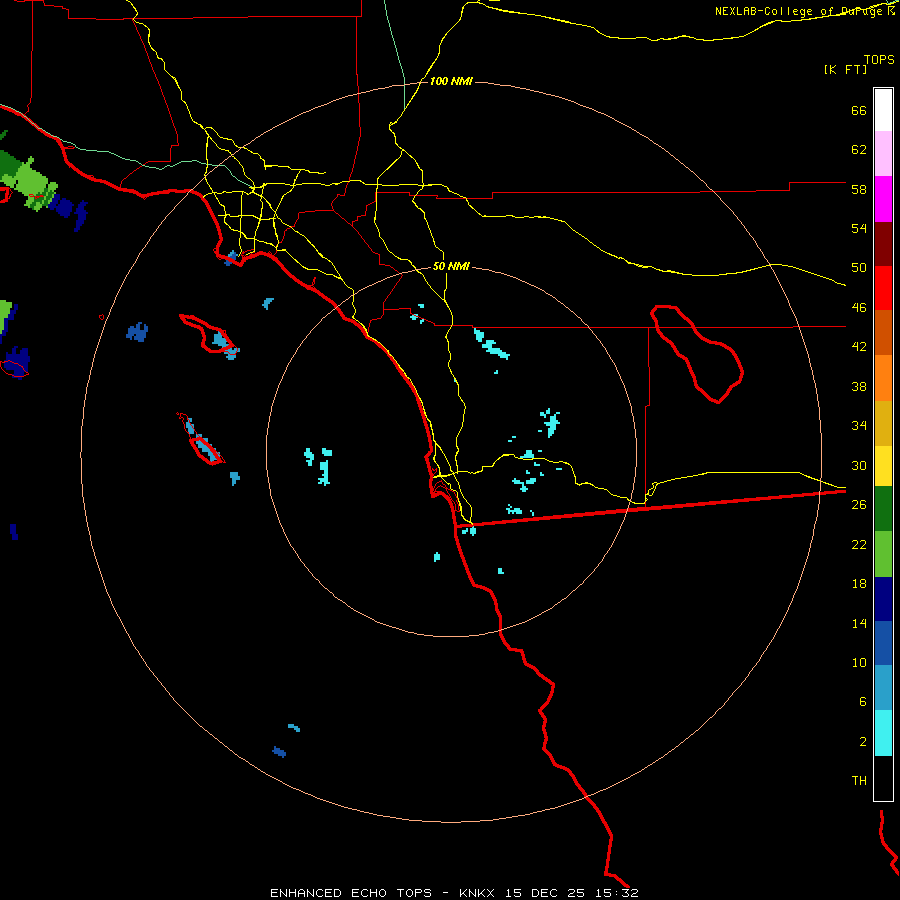Select the '10' legend value
The height and width of the screenshot is (900, 900).
859,662
